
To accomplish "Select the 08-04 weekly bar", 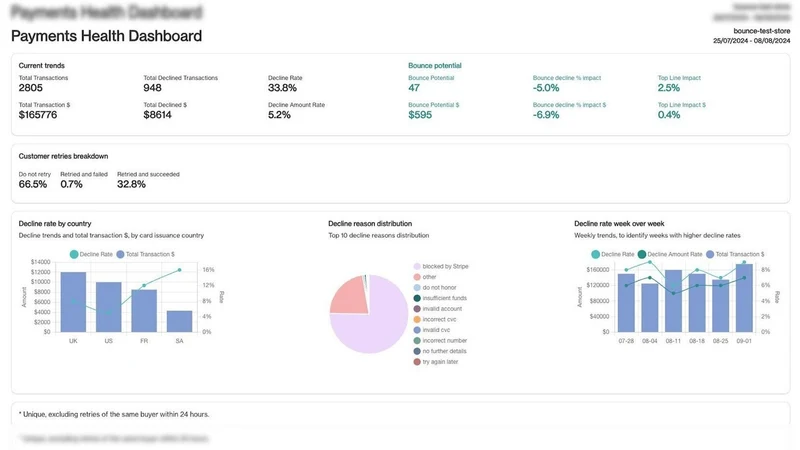I will click(650, 308).
